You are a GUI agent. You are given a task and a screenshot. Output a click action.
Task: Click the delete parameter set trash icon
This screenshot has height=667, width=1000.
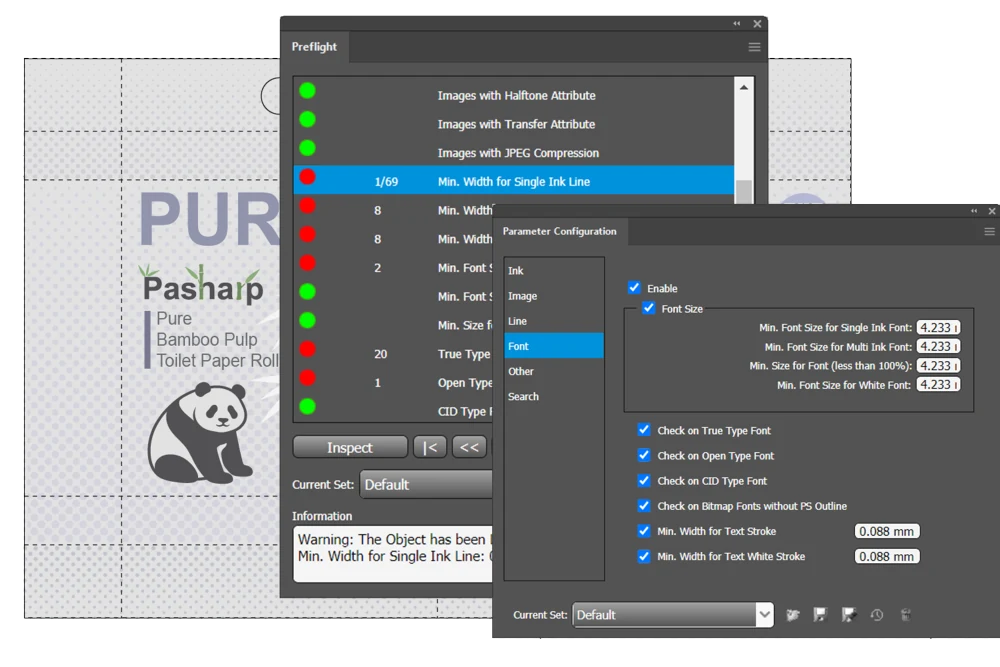tap(905, 615)
